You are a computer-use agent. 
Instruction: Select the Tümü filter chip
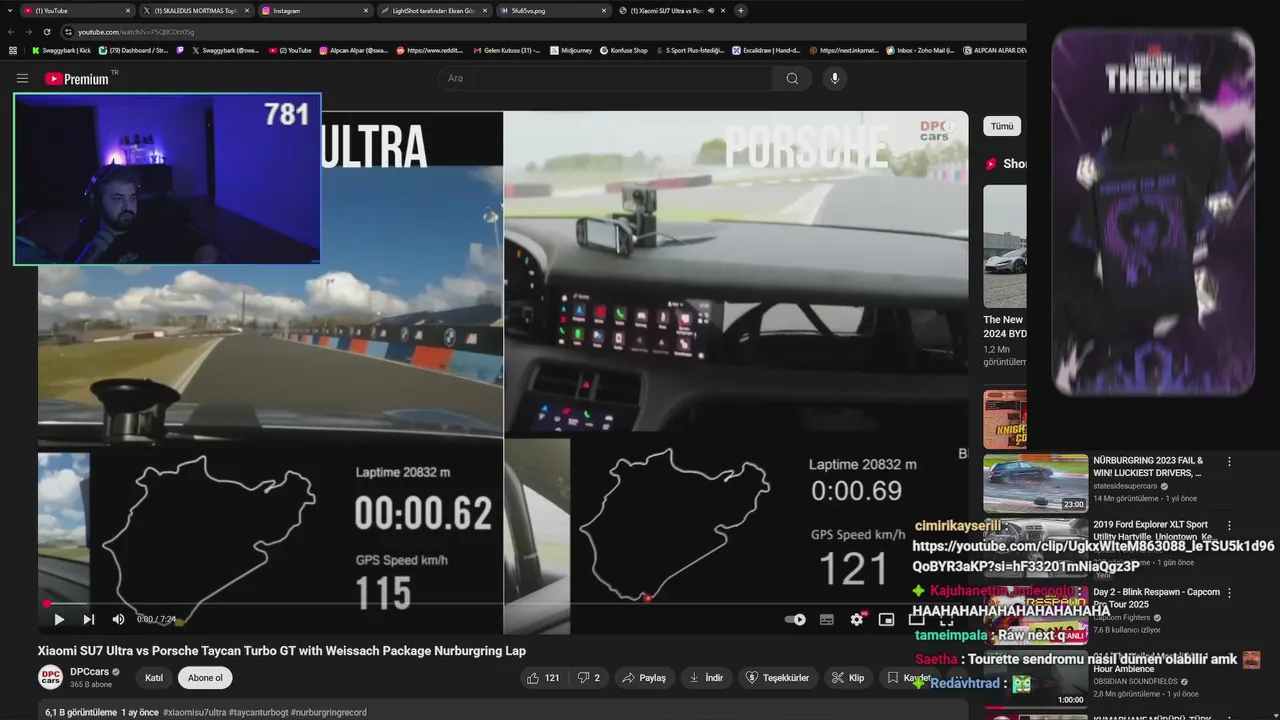[1002, 126]
